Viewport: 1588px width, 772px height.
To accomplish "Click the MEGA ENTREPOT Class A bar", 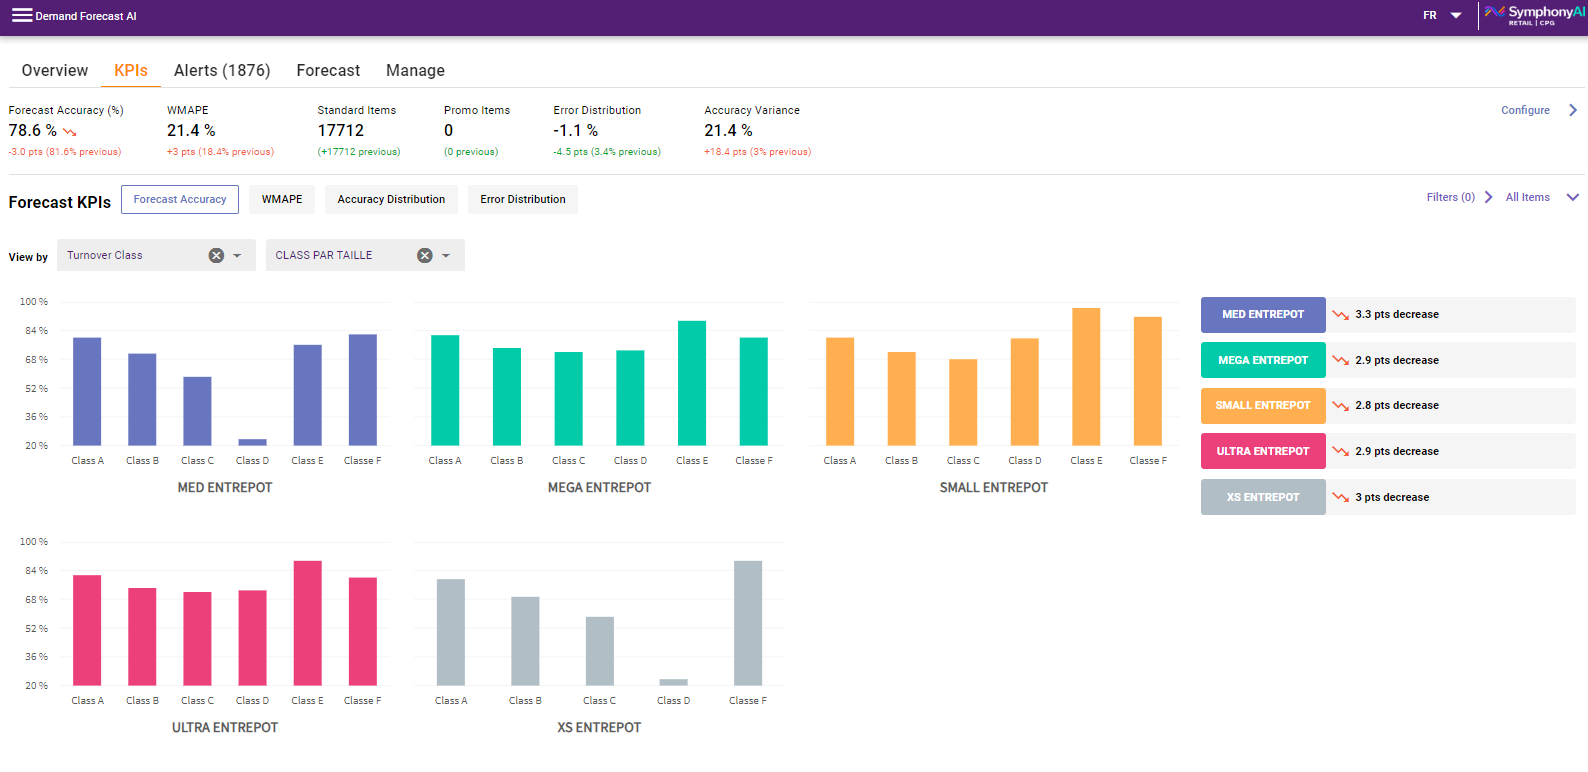I will 445,390.
